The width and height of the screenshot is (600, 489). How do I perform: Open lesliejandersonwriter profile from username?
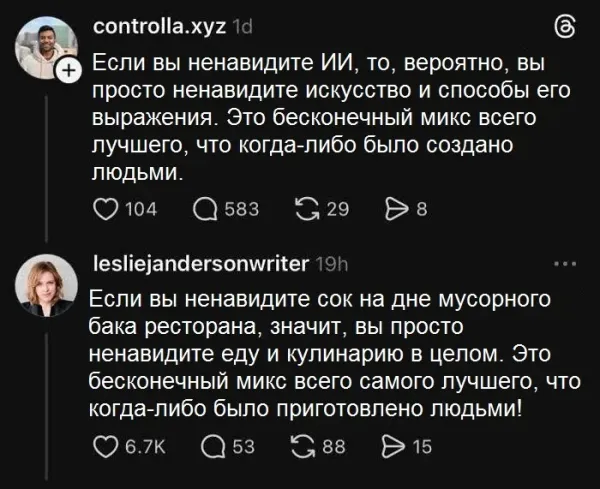[199, 267]
